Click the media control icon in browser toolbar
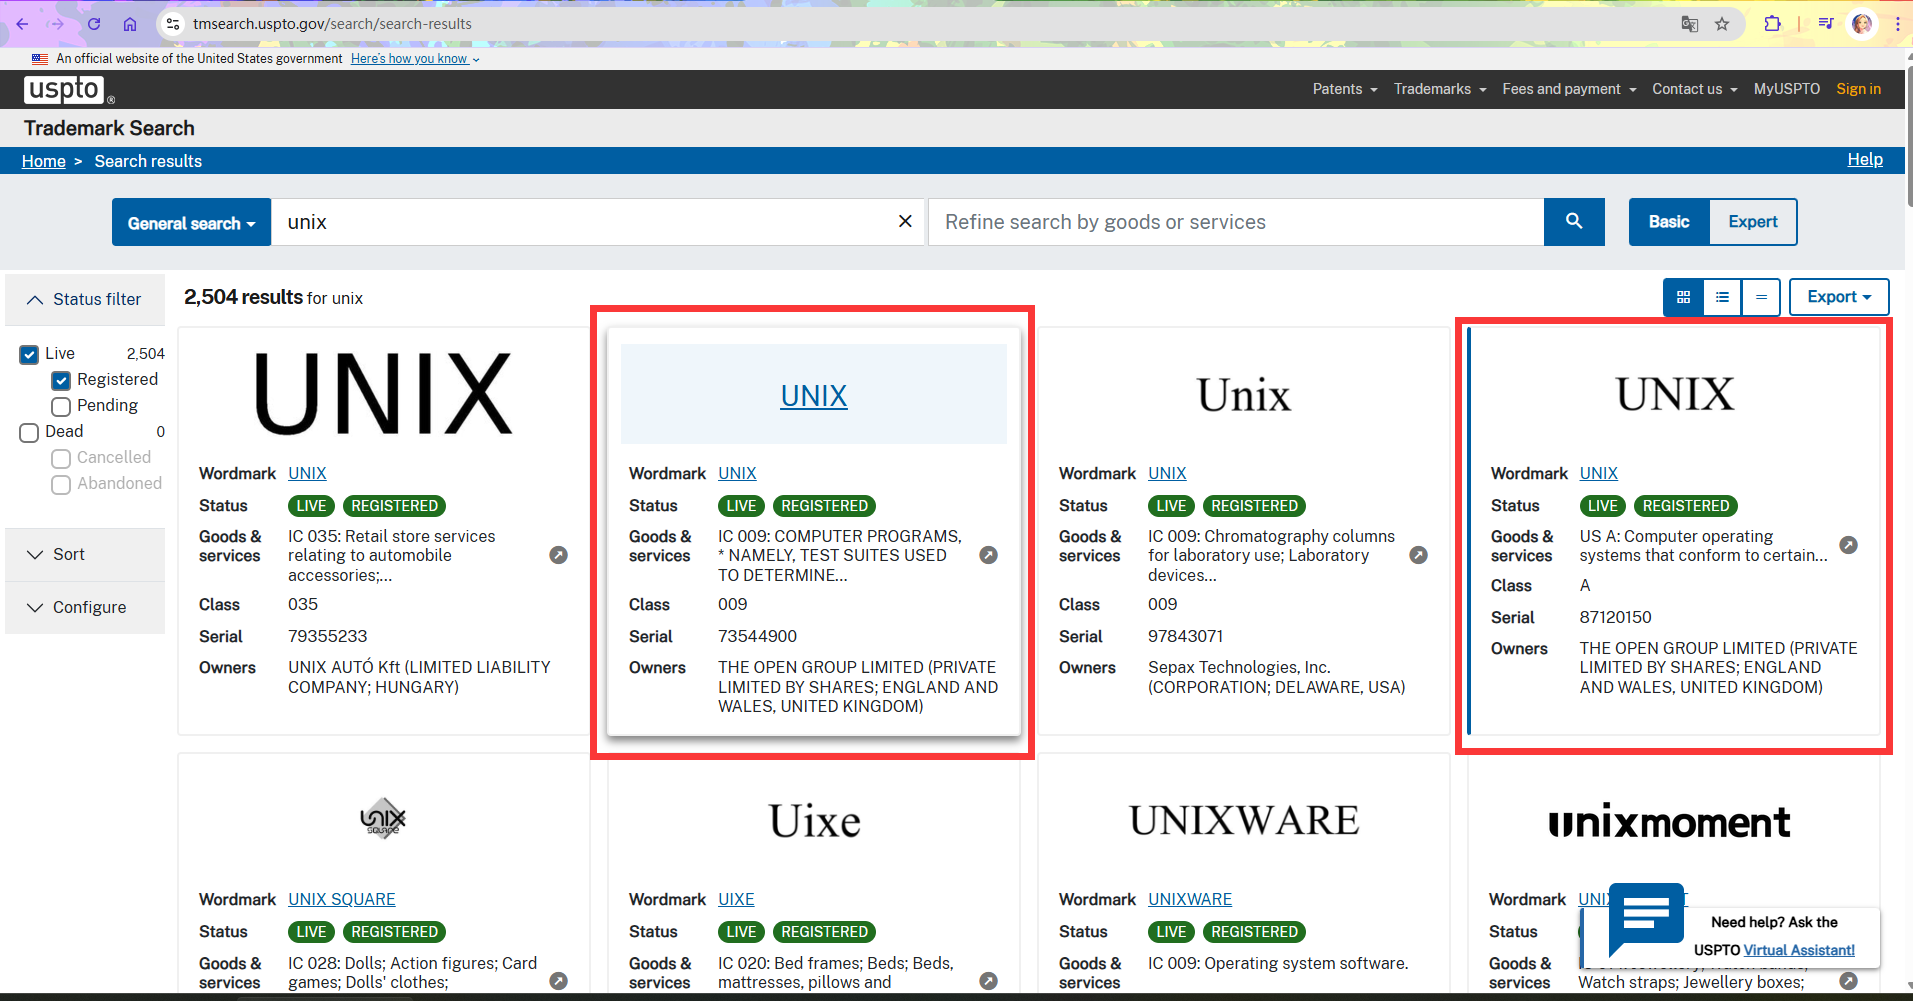 click(1826, 24)
